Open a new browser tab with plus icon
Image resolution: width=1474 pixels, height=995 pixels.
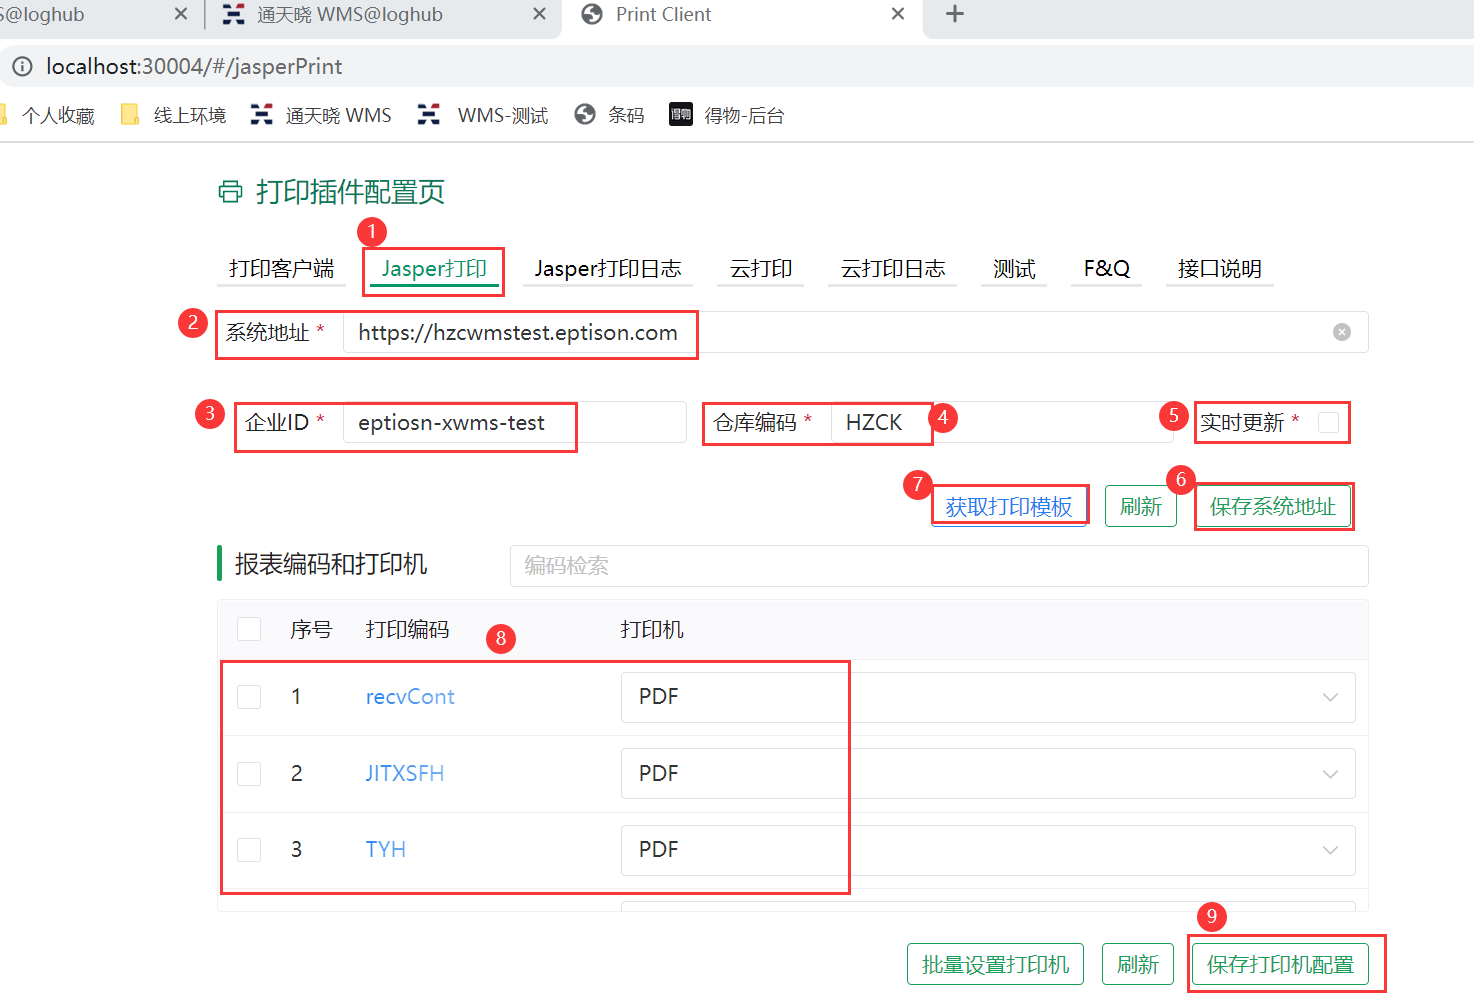tap(954, 14)
